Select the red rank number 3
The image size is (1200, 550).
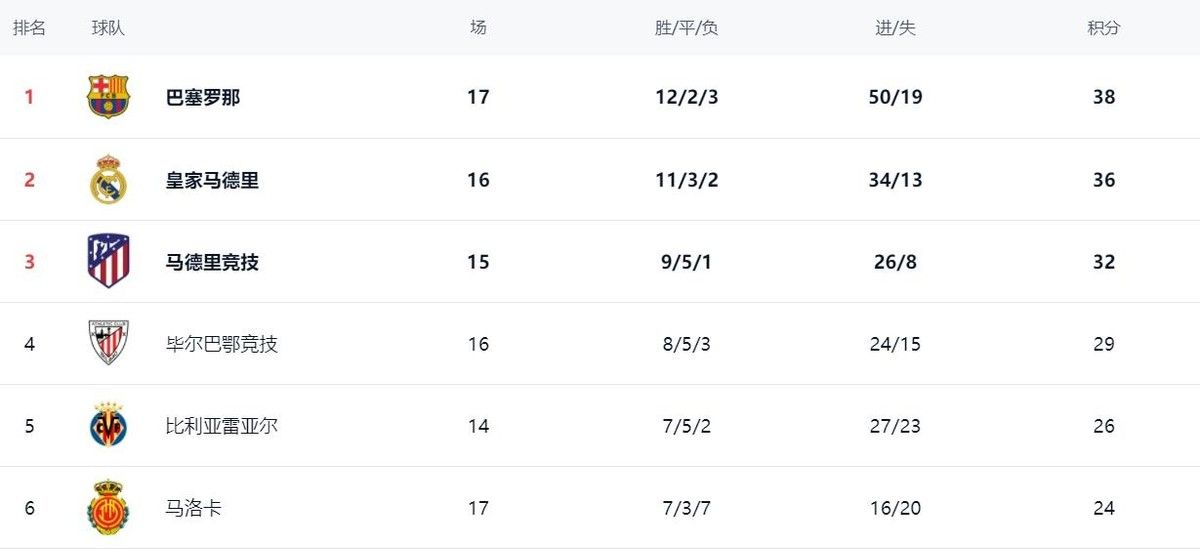29,262
